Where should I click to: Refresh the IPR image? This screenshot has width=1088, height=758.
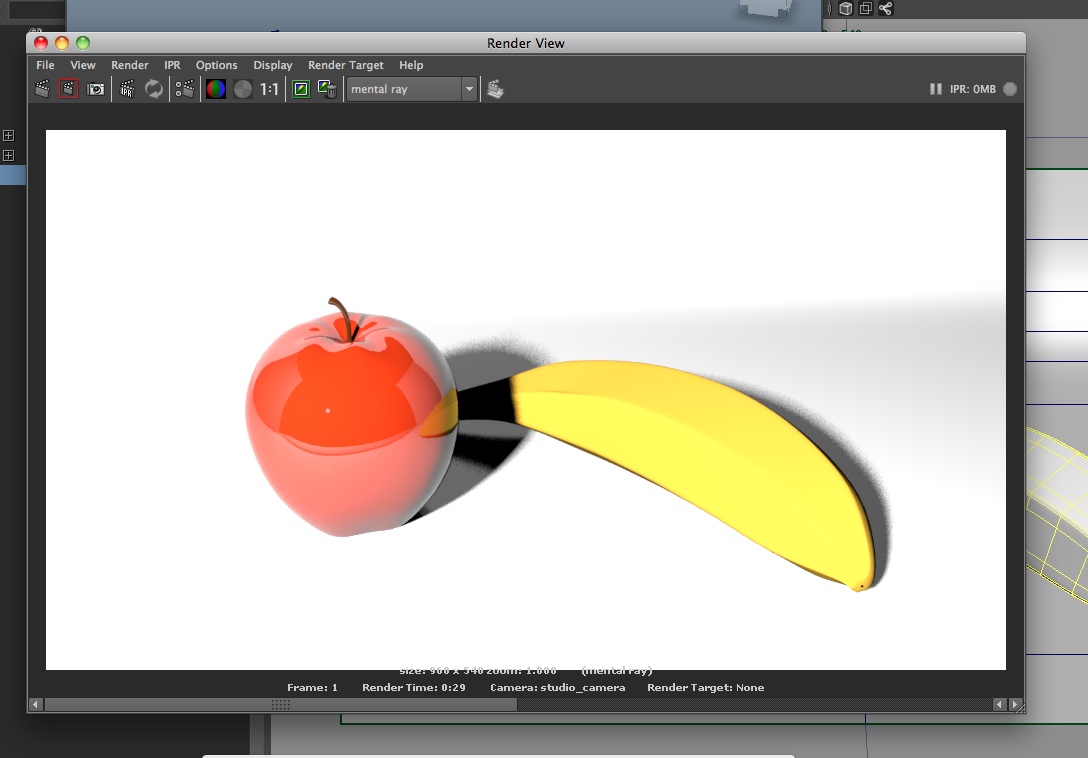pos(154,89)
